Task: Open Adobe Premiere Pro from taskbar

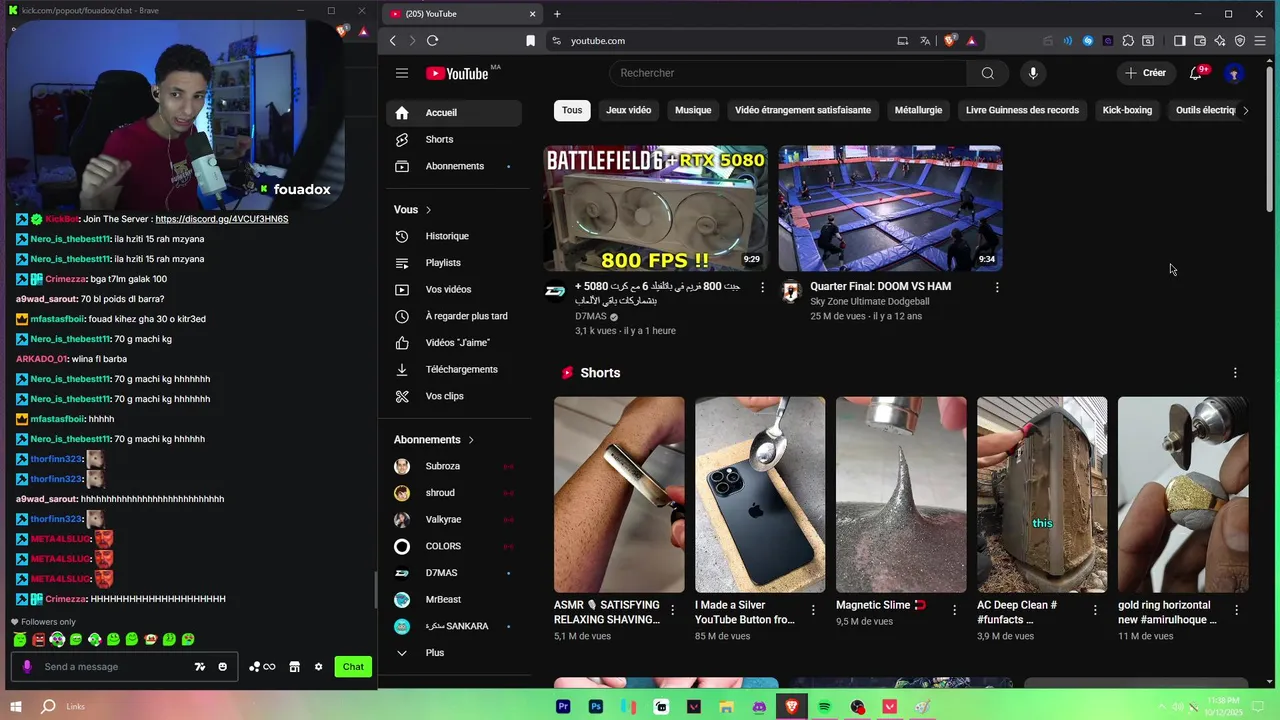Action: [x=563, y=707]
